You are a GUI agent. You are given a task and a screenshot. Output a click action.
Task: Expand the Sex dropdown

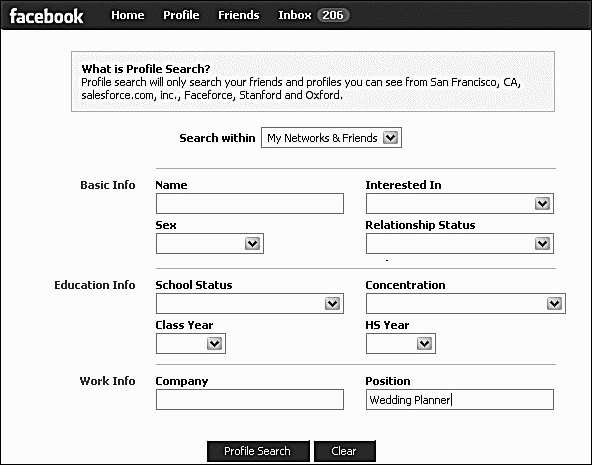click(210, 243)
